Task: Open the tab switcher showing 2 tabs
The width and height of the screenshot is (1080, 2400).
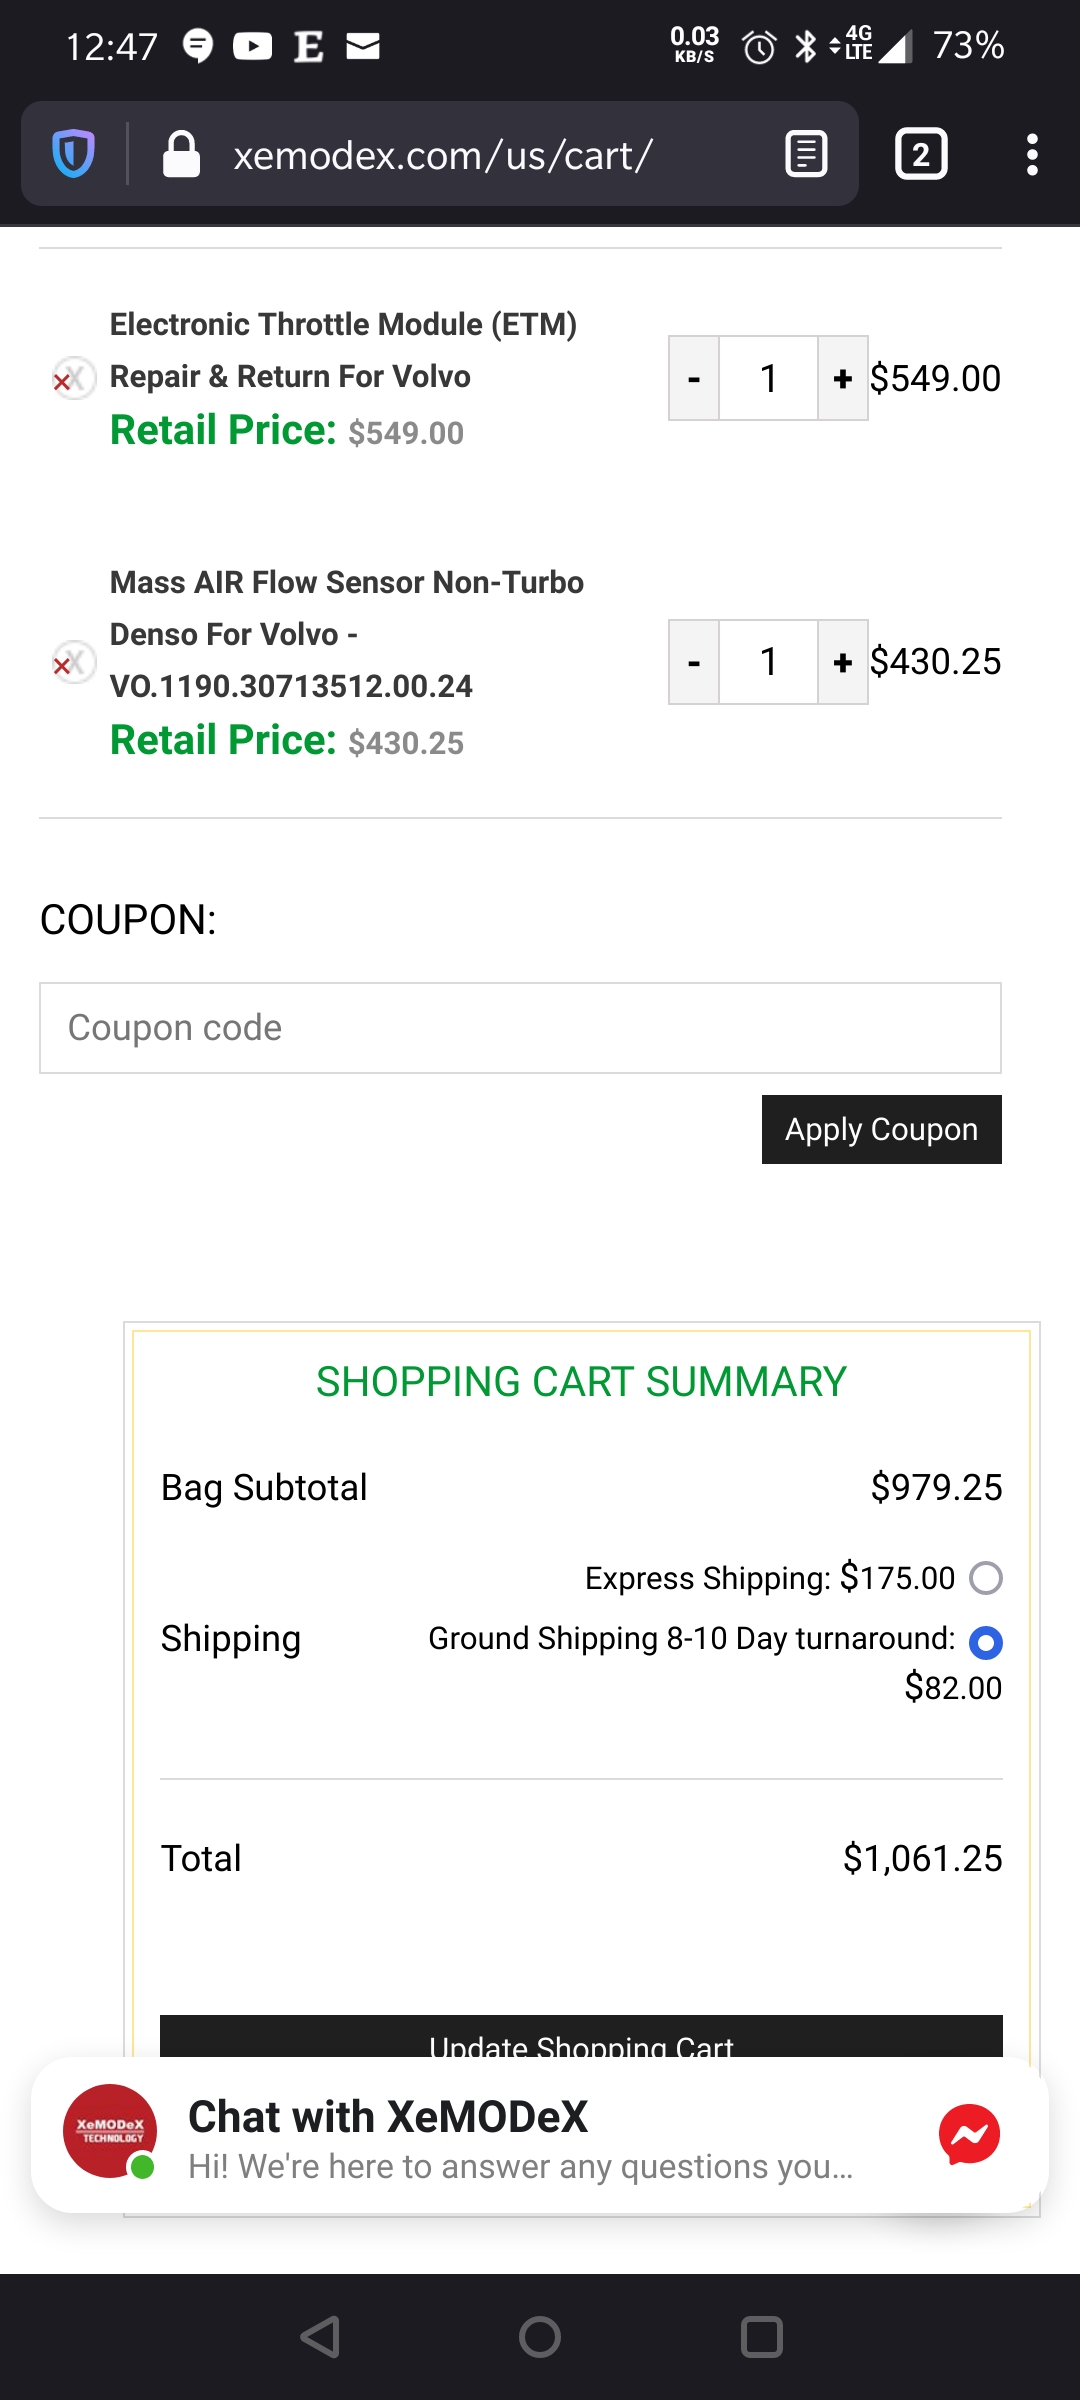Action: (920, 154)
